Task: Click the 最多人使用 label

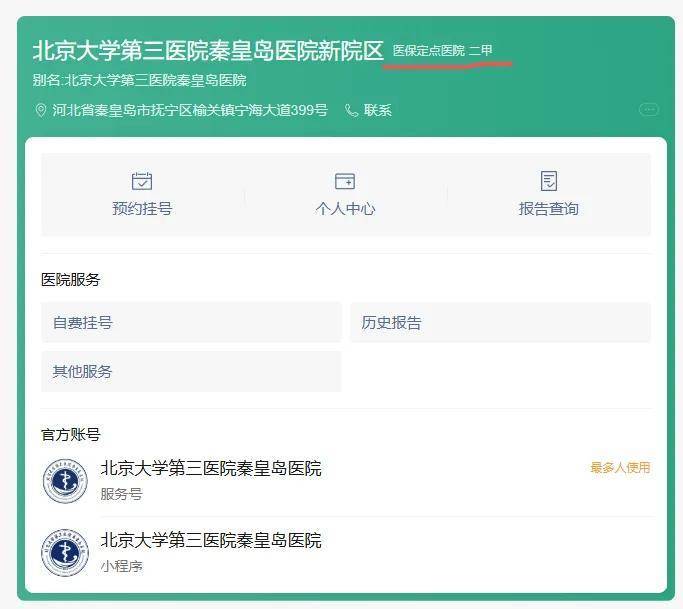Action: (x=620, y=467)
